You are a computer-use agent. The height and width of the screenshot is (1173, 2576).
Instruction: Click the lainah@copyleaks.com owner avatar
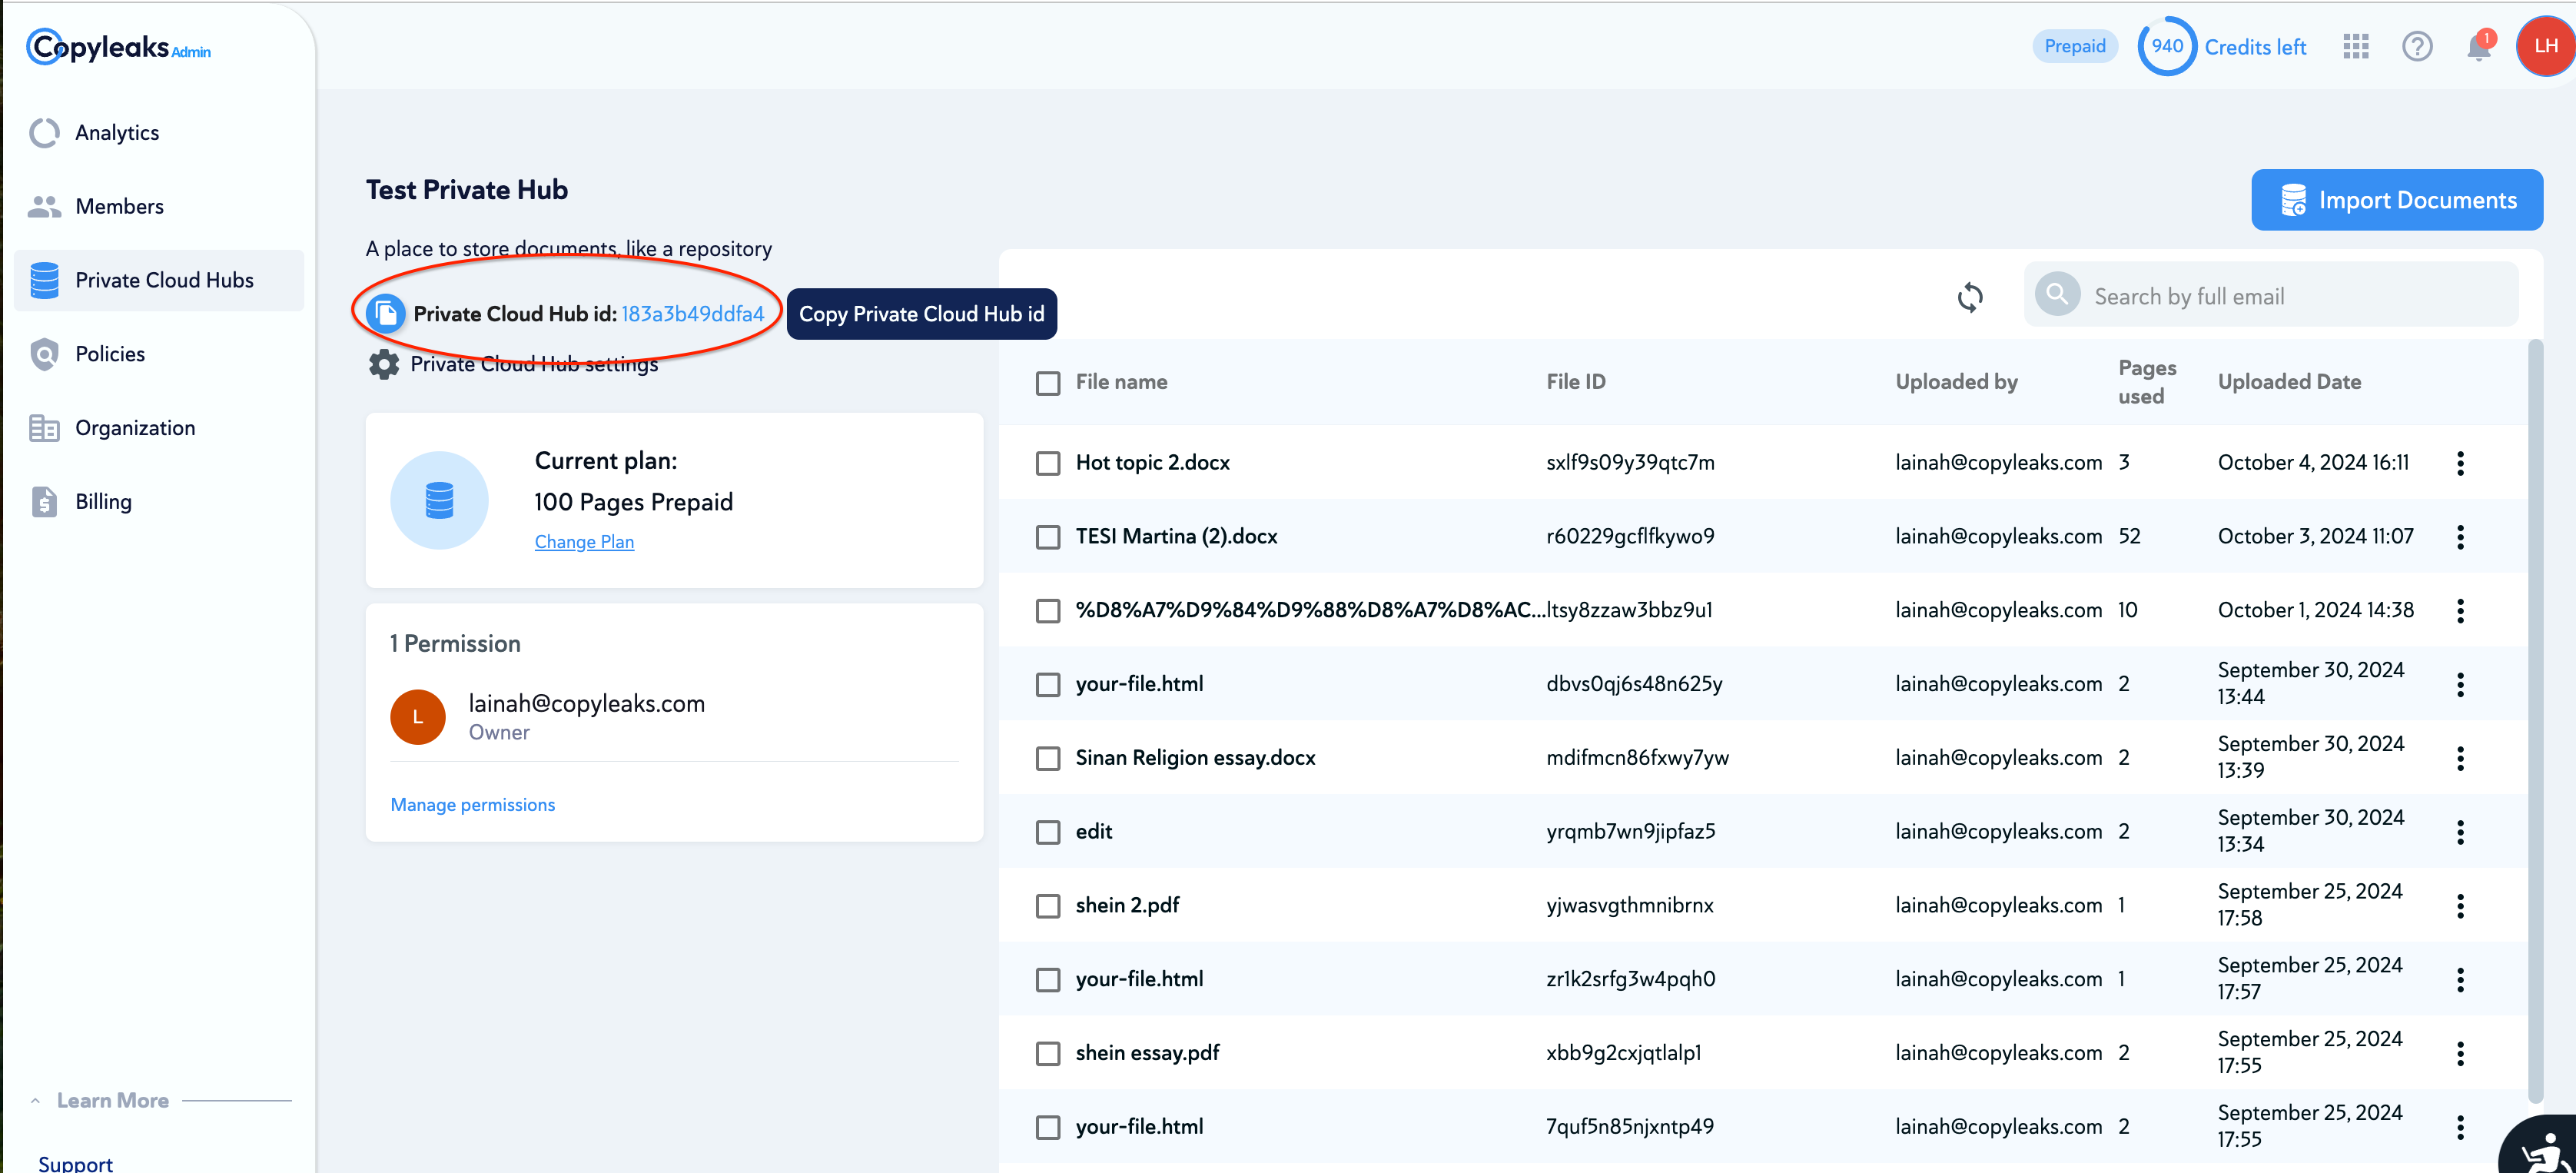[x=418, y=717]
